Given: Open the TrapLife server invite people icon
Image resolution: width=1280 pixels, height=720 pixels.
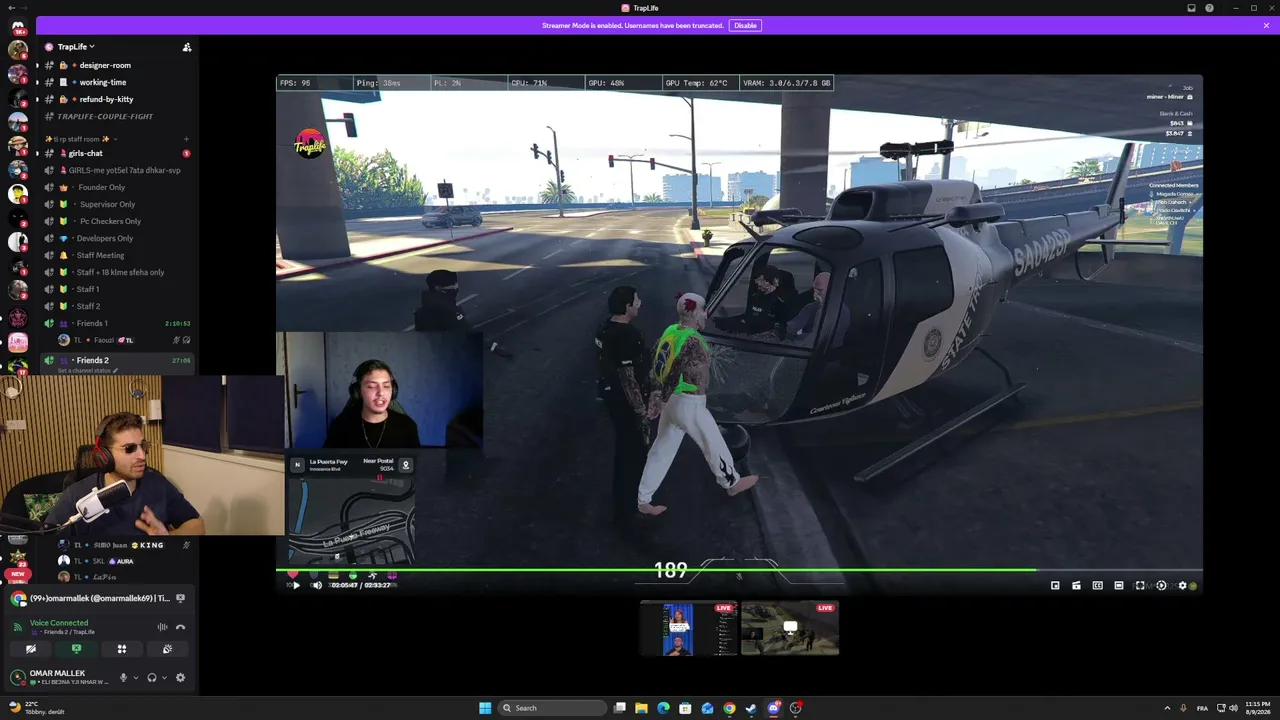Looking at the screenshot, I should click(187, 47).
